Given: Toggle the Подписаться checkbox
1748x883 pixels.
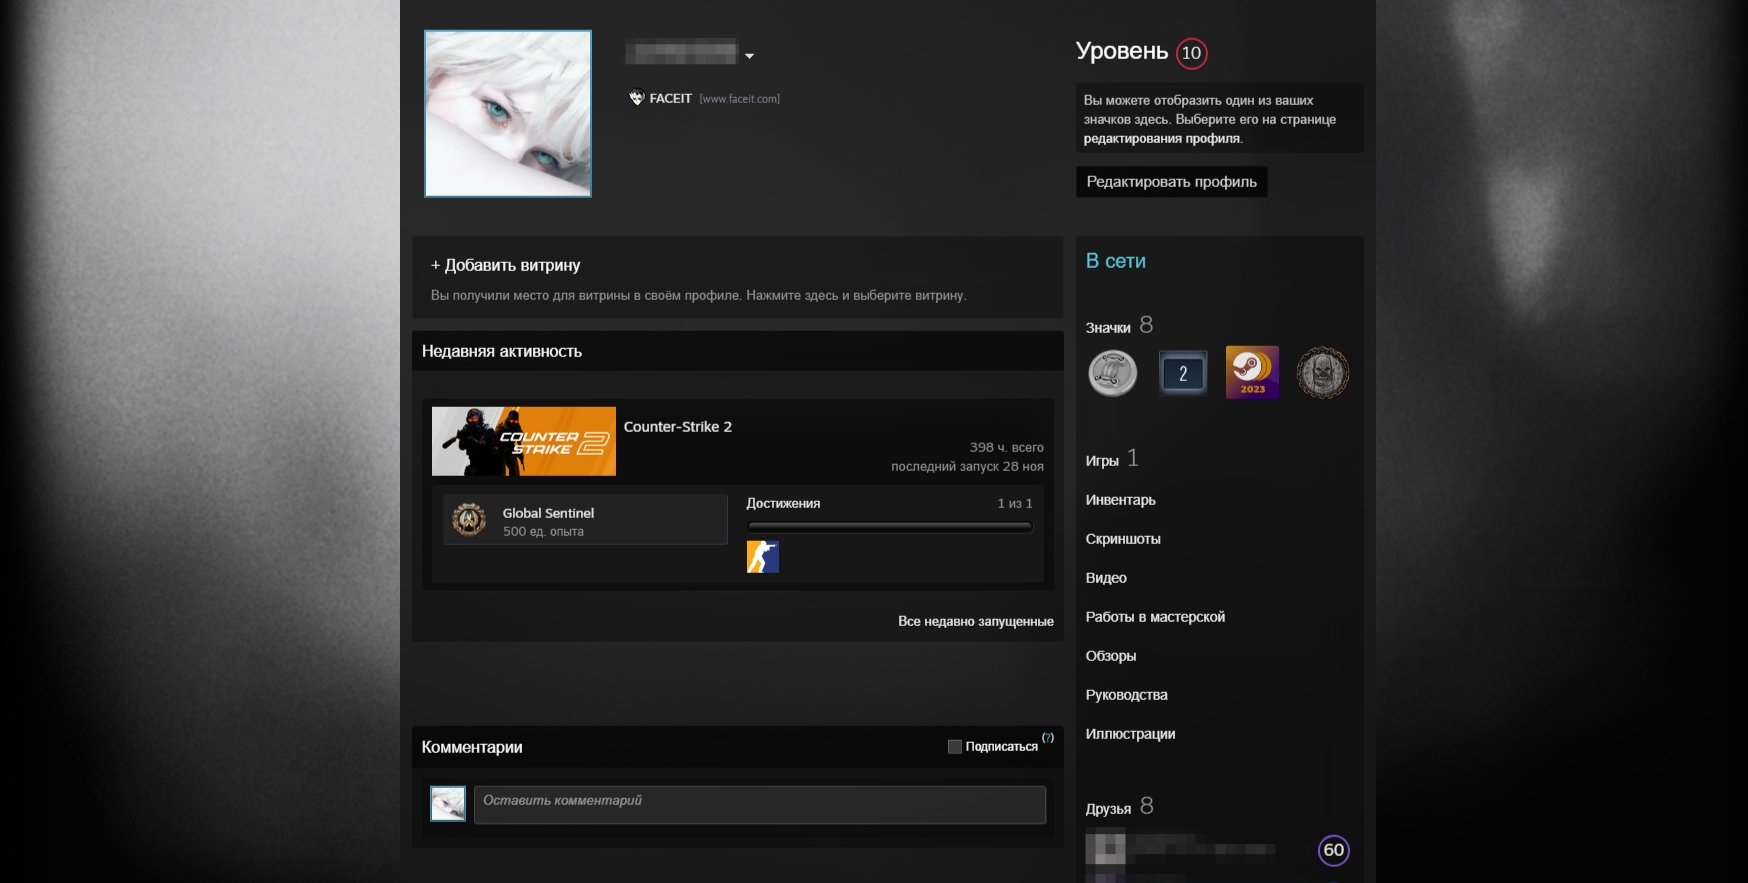Looking at the screenshot, I should coord(954,746).
